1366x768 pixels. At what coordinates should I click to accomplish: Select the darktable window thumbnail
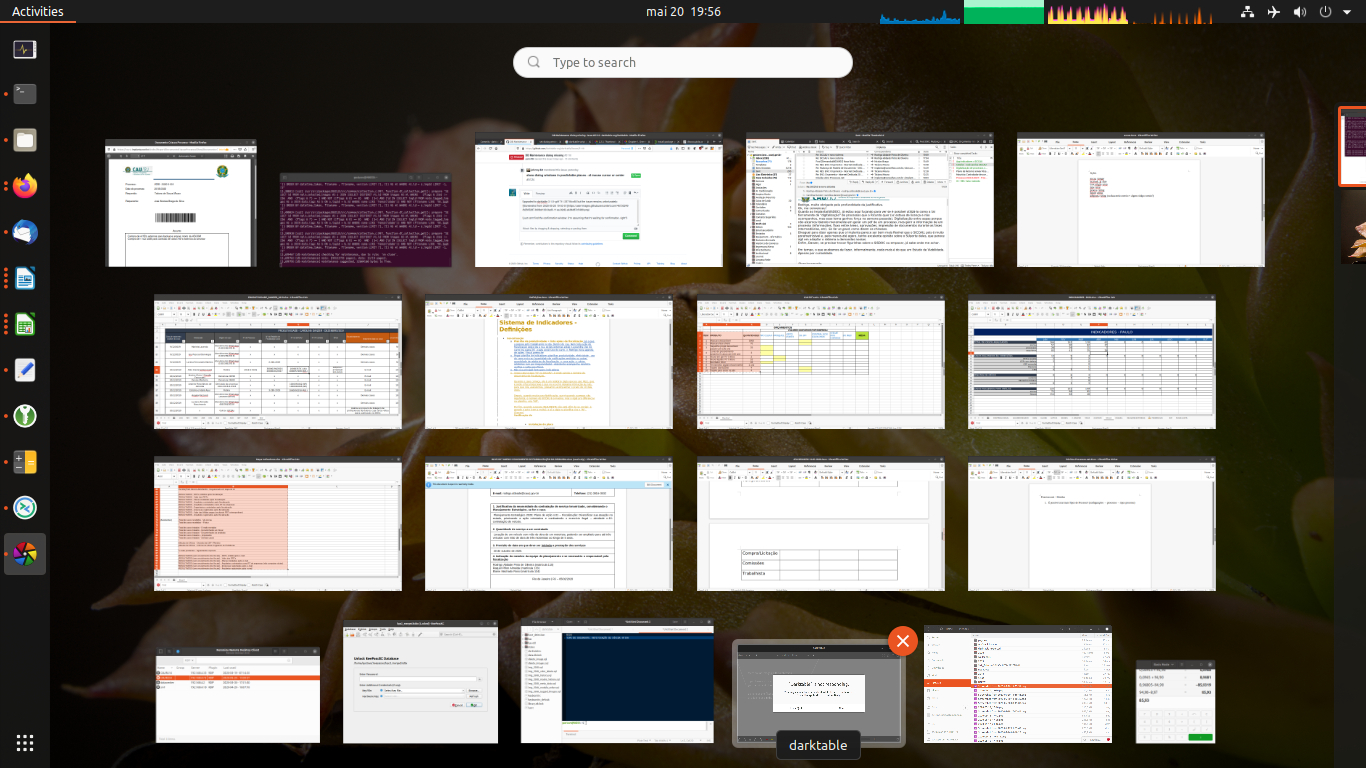pos(818,692)
